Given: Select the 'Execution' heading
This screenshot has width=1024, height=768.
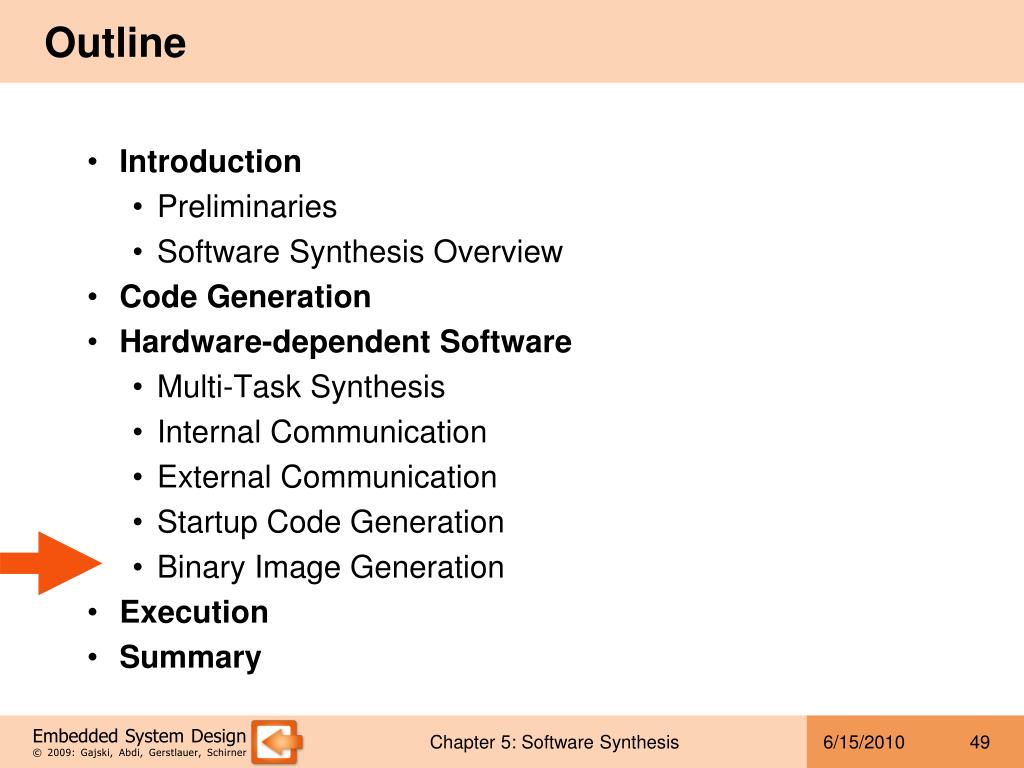Looking at the screenshot, I should tap(194, 612).
